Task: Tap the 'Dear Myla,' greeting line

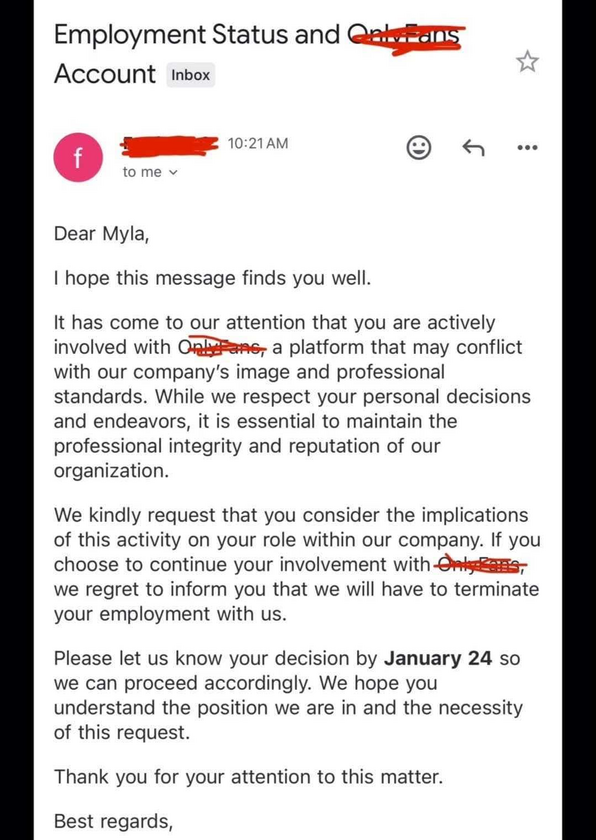Action: coord(101,235)
